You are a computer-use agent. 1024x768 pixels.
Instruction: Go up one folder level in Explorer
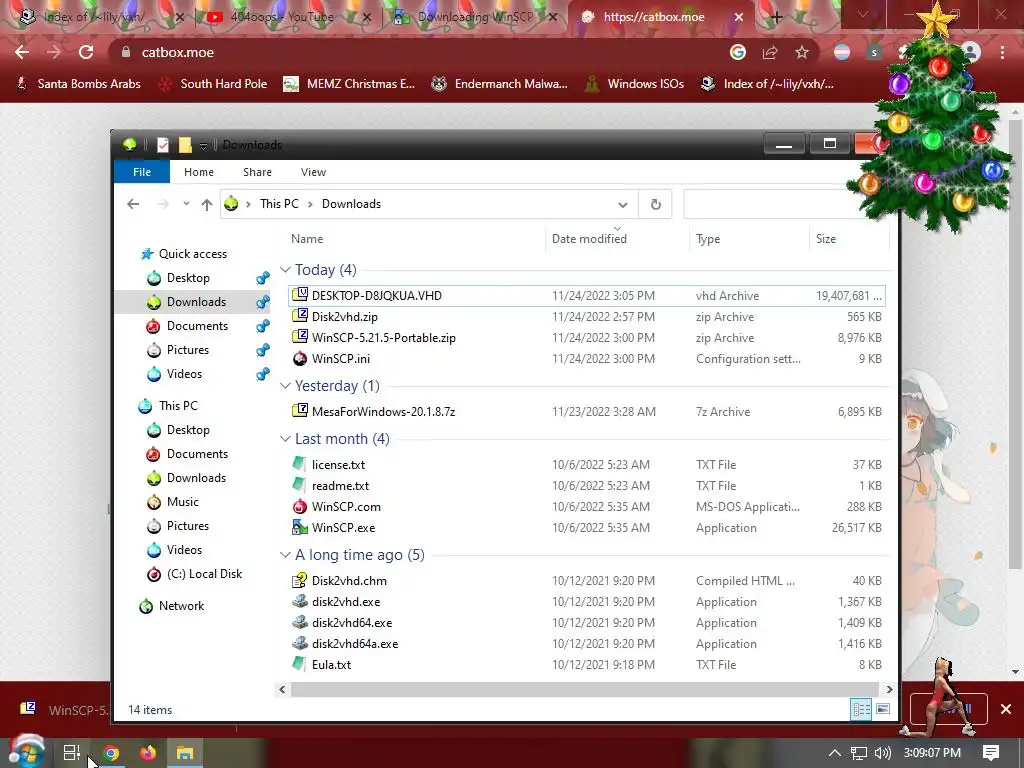point(207,204)
